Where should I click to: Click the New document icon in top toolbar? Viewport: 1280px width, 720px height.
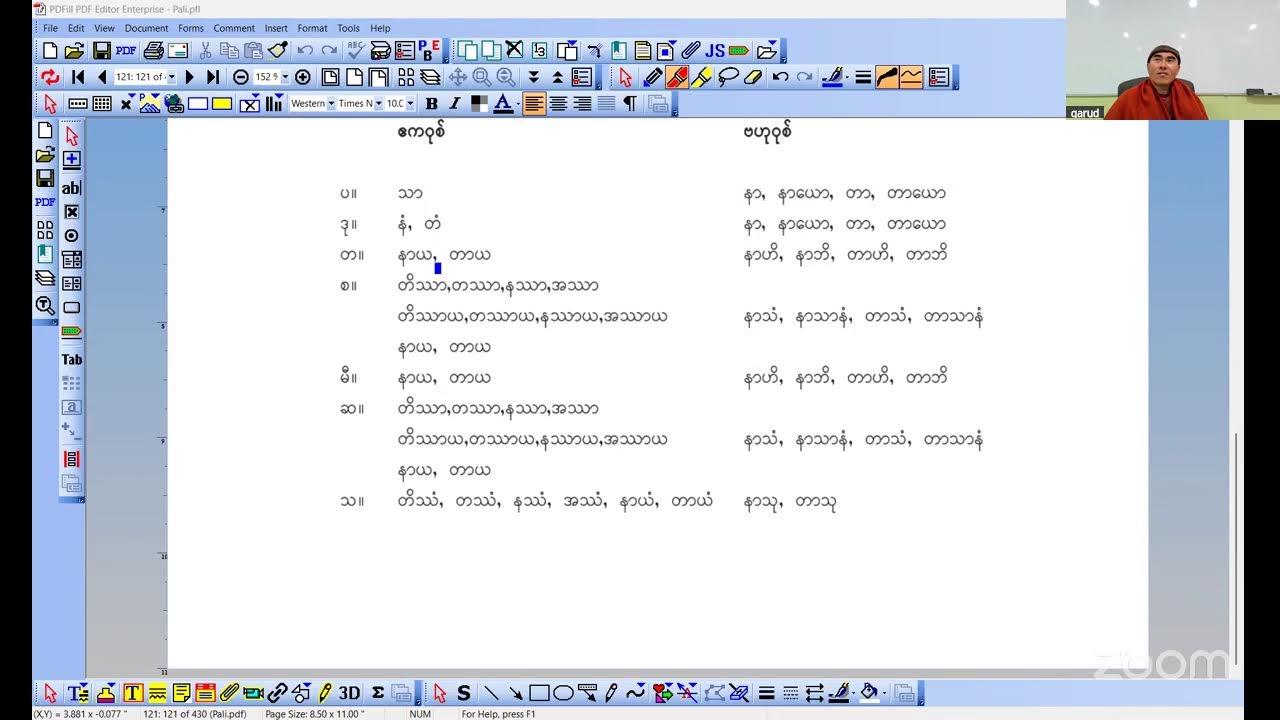tap(50, 50)
